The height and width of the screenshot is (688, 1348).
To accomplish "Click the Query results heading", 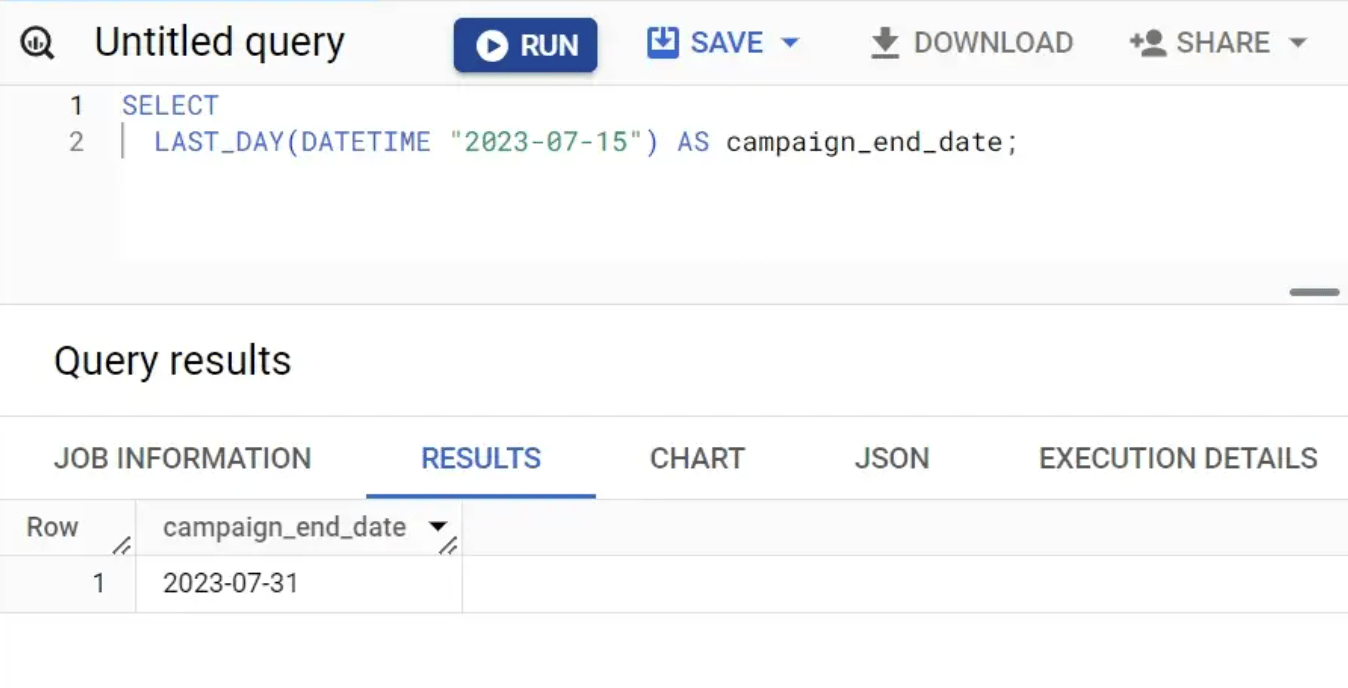I will pyautogui.click(x=172, y=361).
